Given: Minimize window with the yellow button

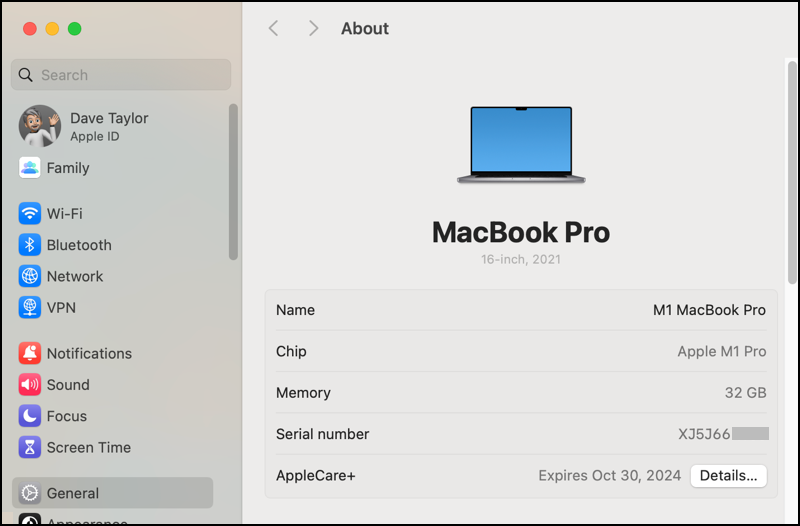Looking at the screenshot, I should (x=52, y=29).
